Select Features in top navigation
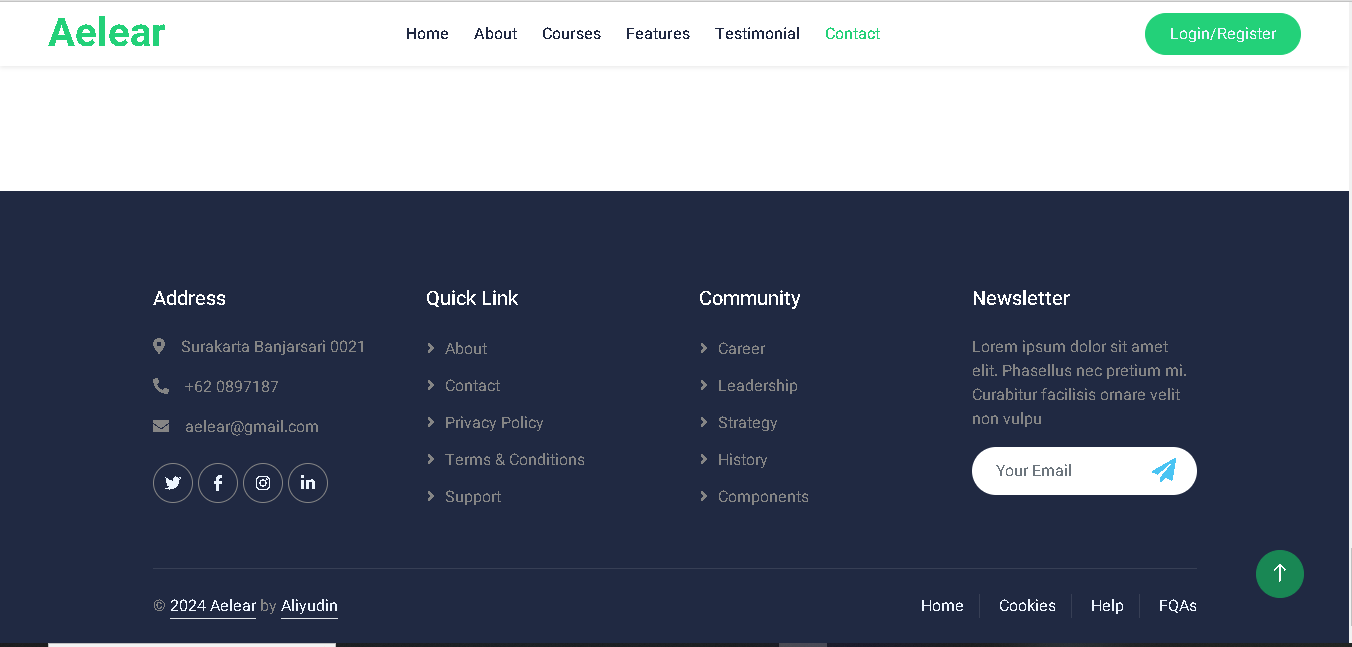This screenshot has width=1352, height=647. (658, 34)
